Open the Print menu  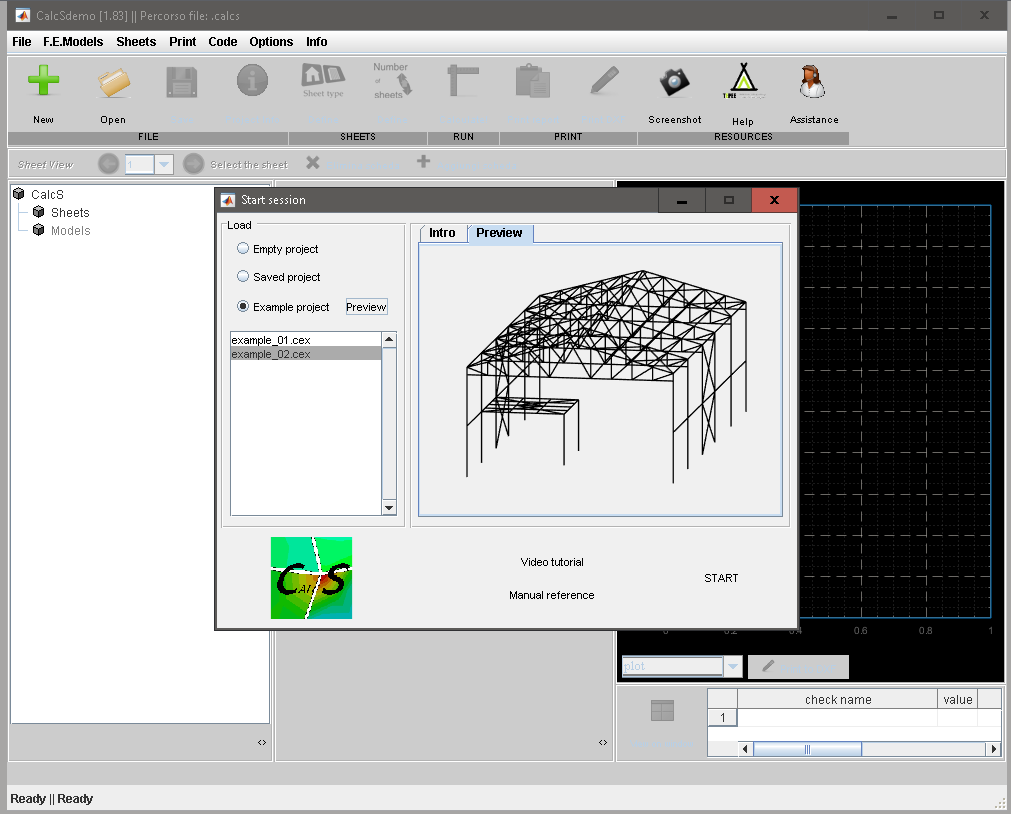pos(182,42)
